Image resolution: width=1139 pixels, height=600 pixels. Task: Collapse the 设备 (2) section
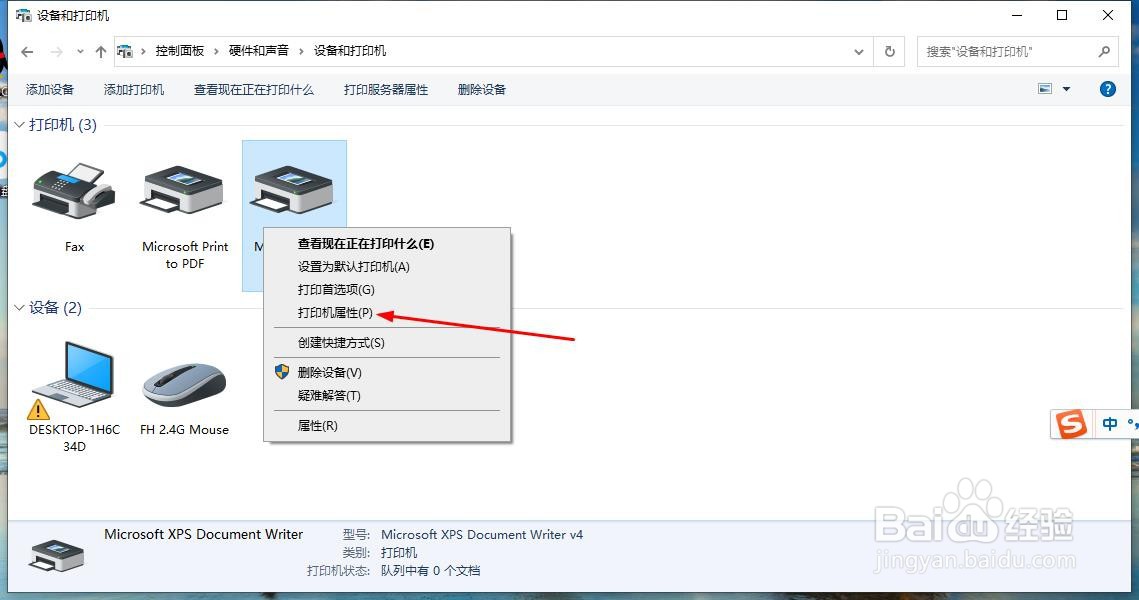18,308
